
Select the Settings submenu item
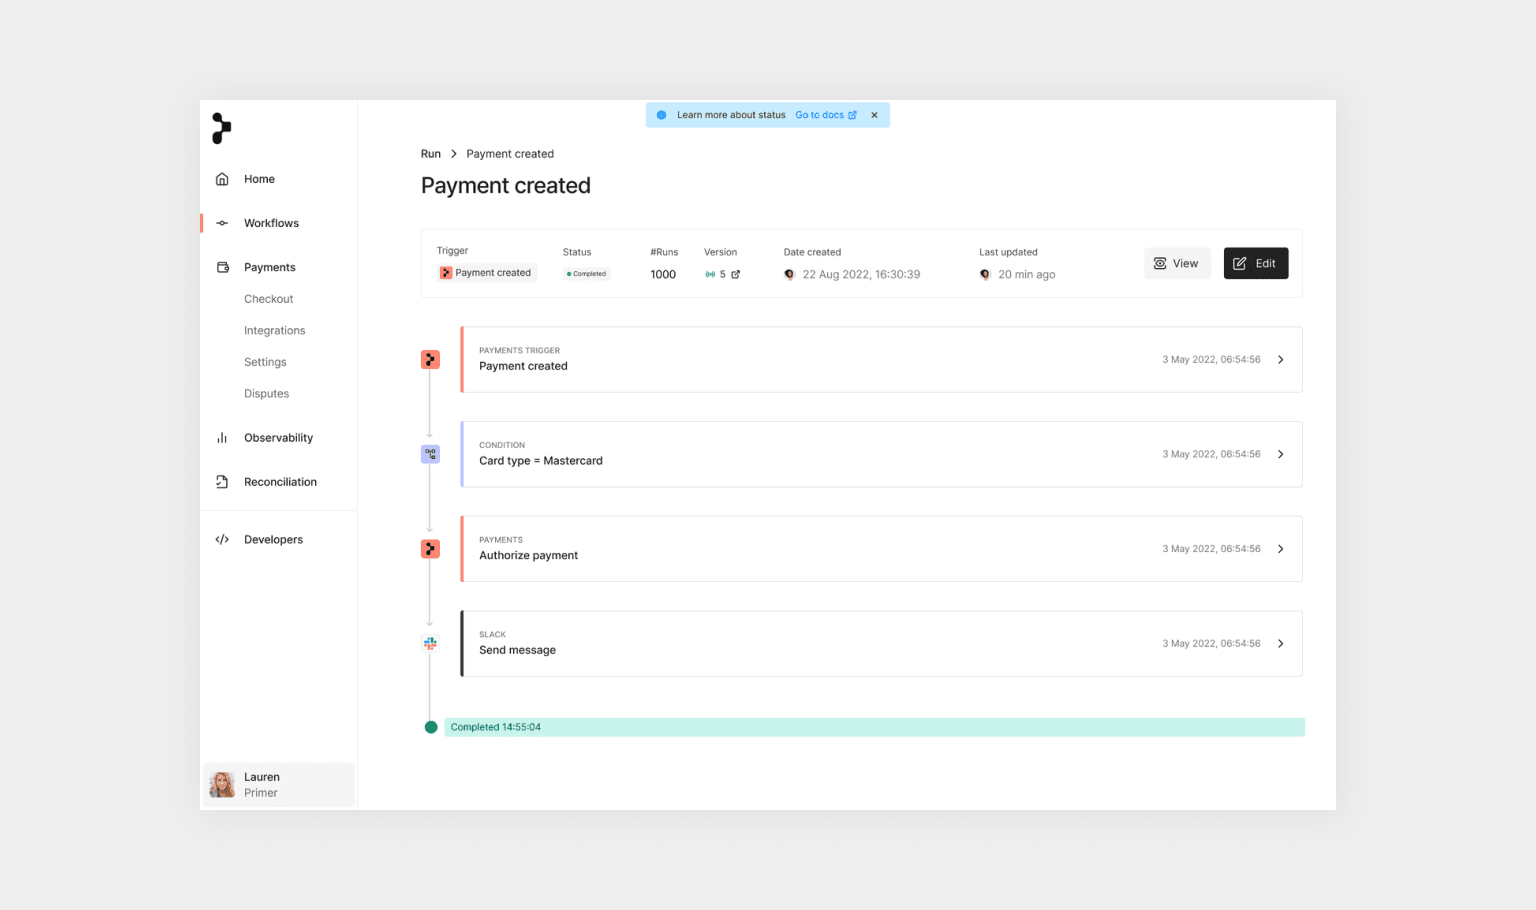click(x=265, y=362)
